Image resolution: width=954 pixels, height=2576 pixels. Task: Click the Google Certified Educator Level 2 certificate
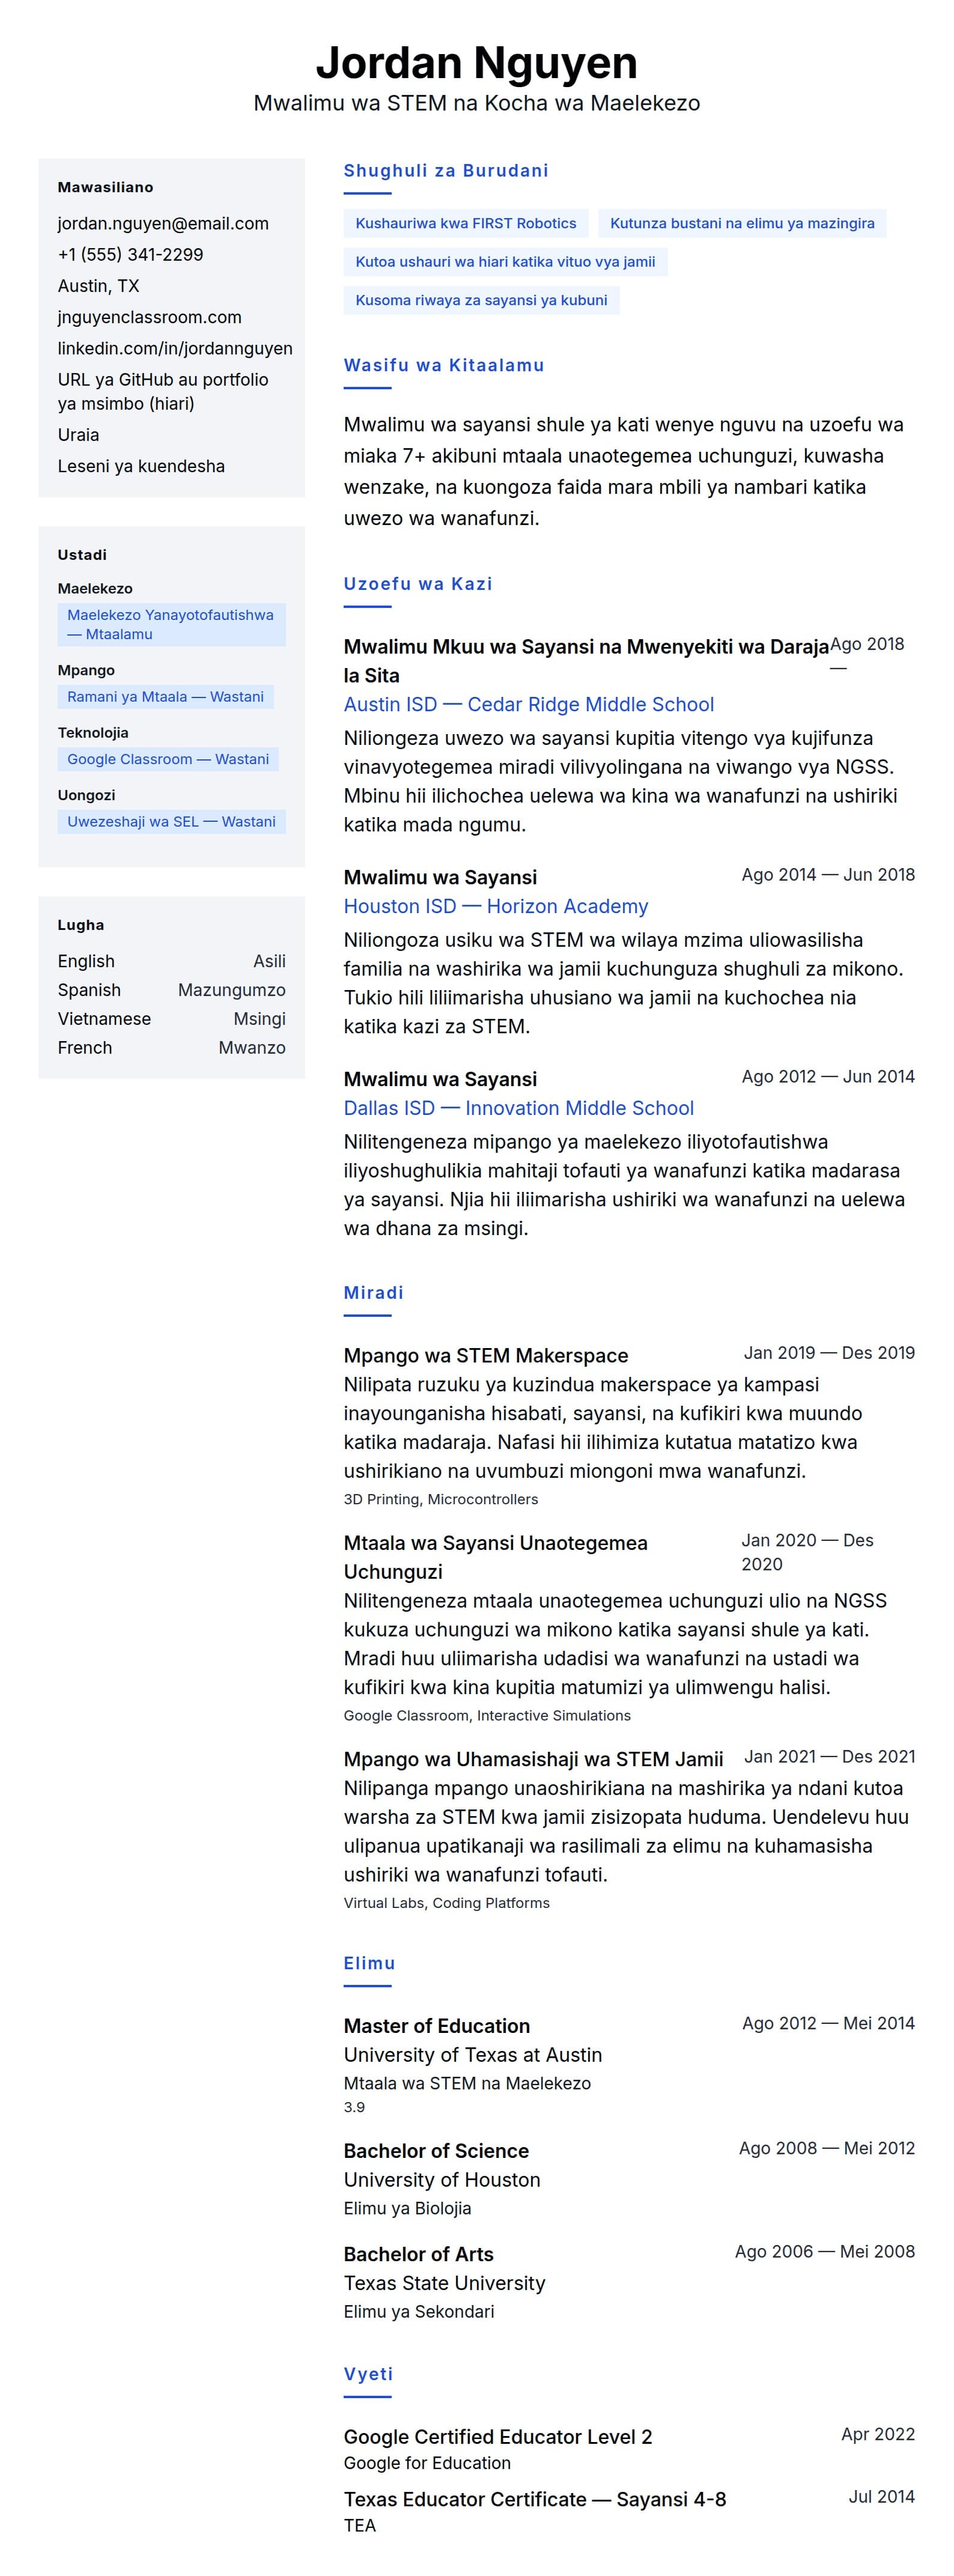click(497, 2436)
